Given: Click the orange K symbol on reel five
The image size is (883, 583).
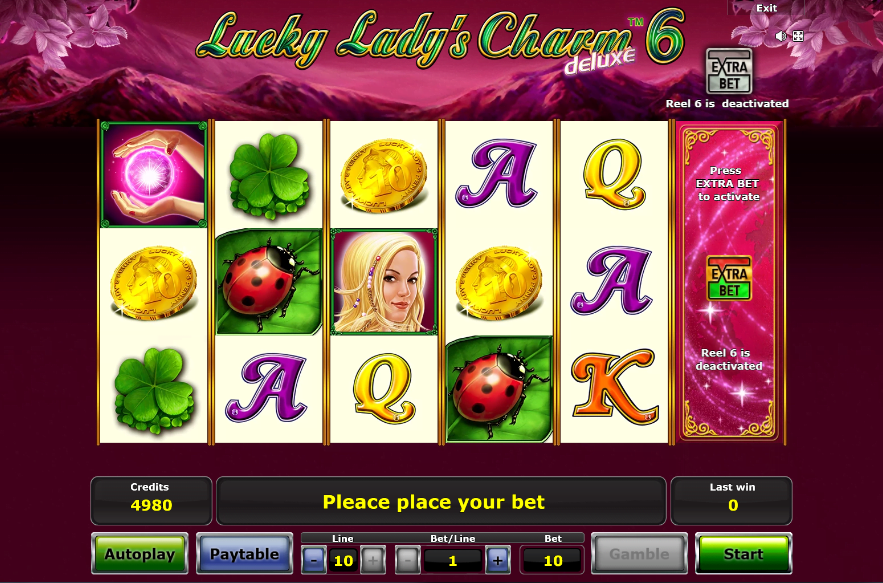Looking at the screenshot, I should coord(614,387).
